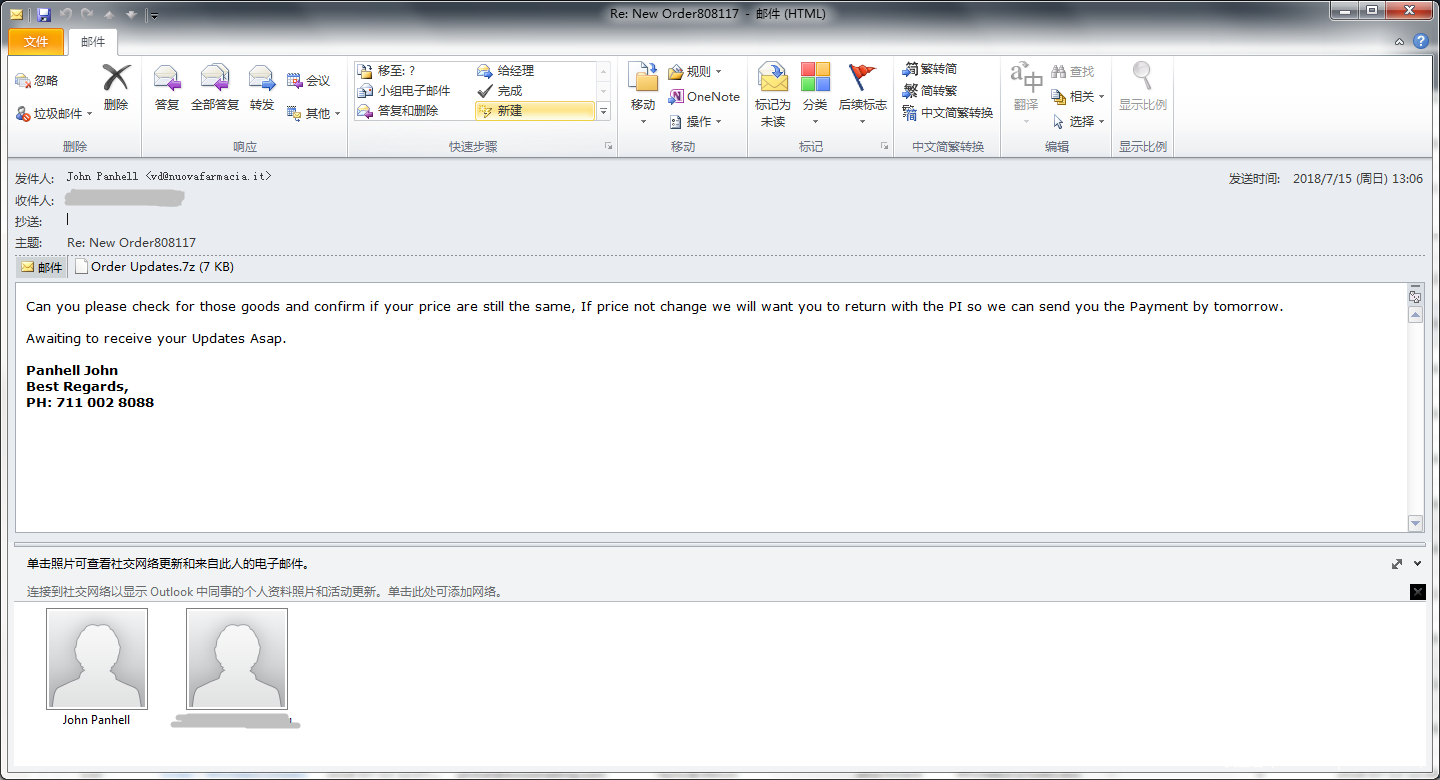Open the 垃圾邮件 (Junk) dropdown

(x=54, y=113)
